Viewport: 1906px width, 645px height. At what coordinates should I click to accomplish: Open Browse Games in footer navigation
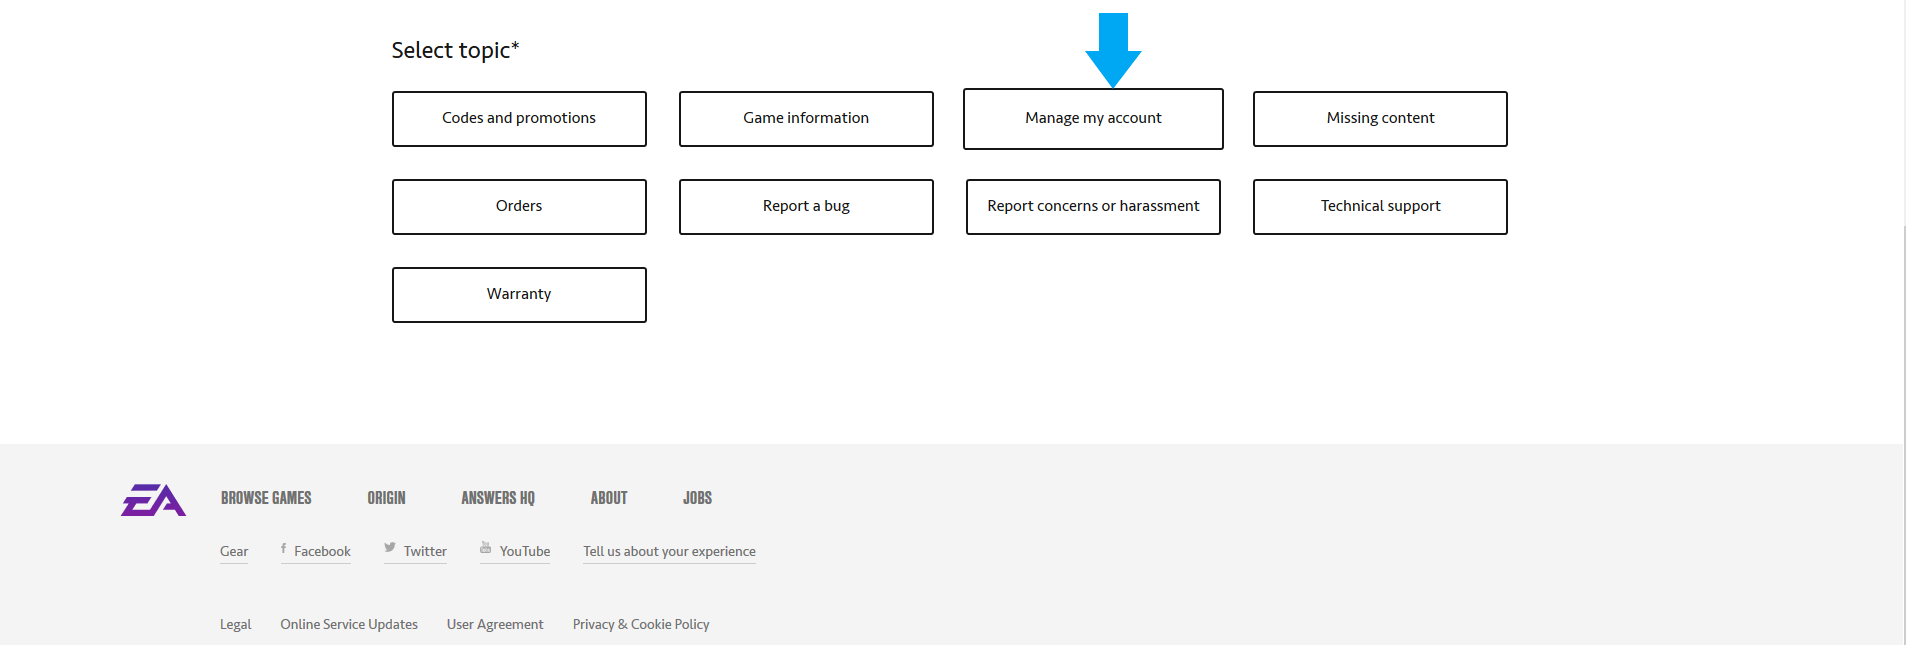pos(266,498)
